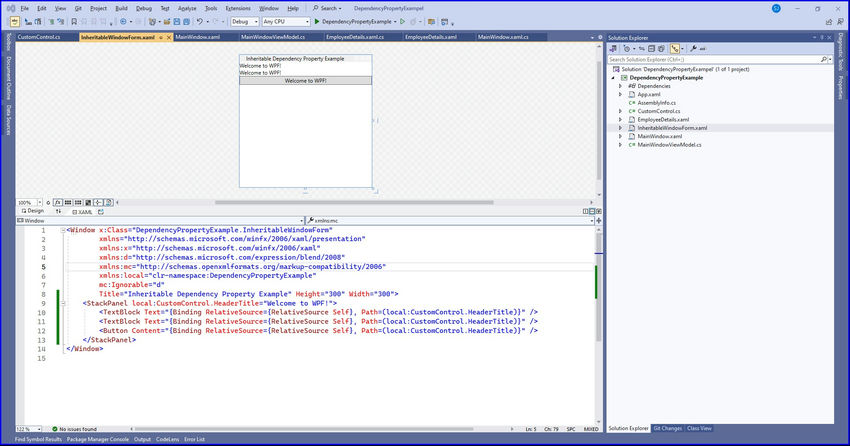Collapse the DependencyPropertyExample project node
This screenshot has height=446, width=850.
pos(614,77)
